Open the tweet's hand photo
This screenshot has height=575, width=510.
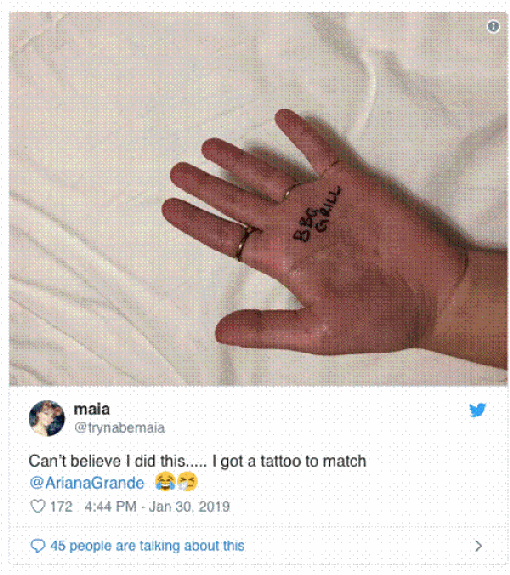point(258,199)
